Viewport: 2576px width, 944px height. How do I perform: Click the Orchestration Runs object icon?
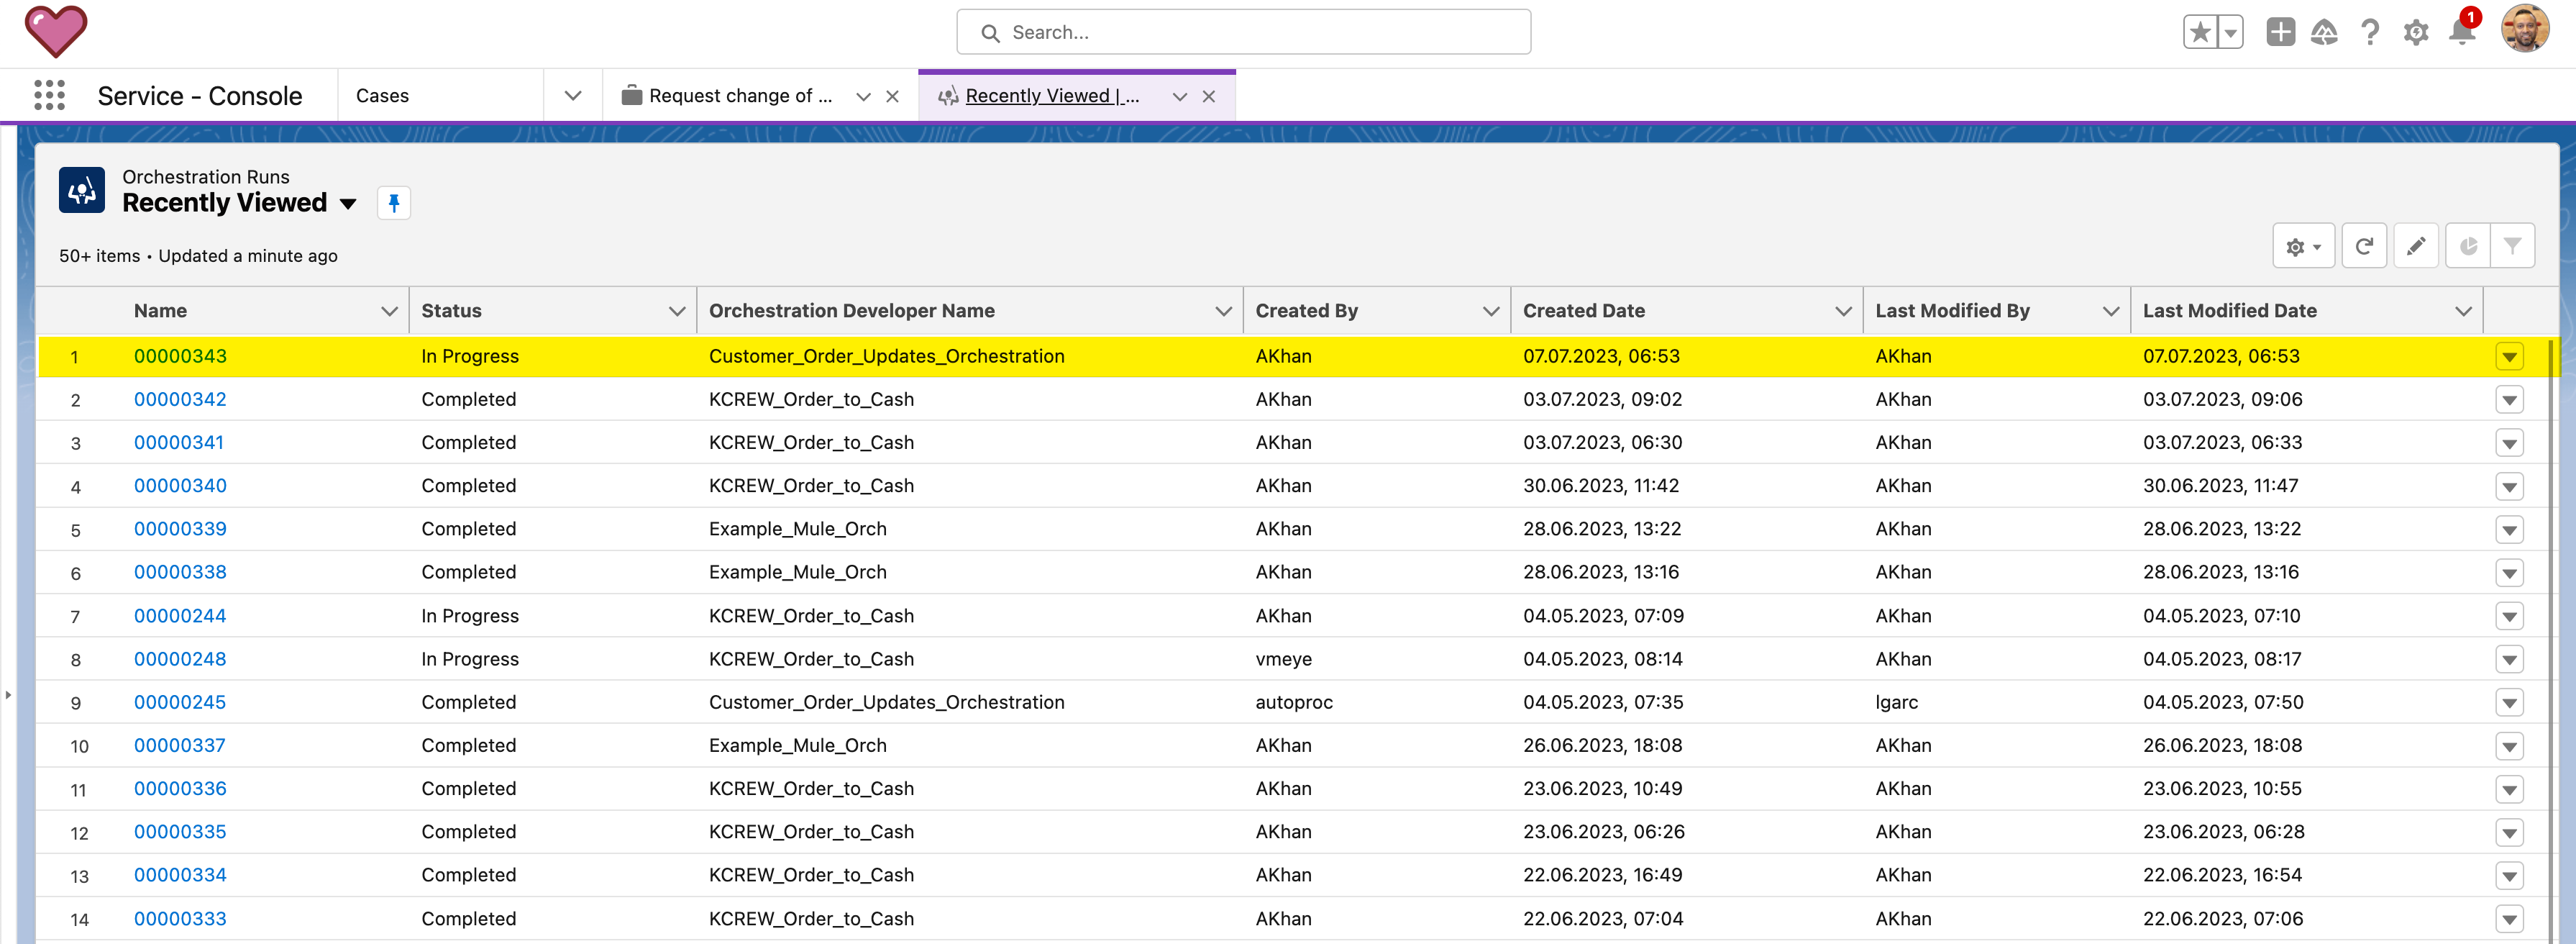pos(82,190)
